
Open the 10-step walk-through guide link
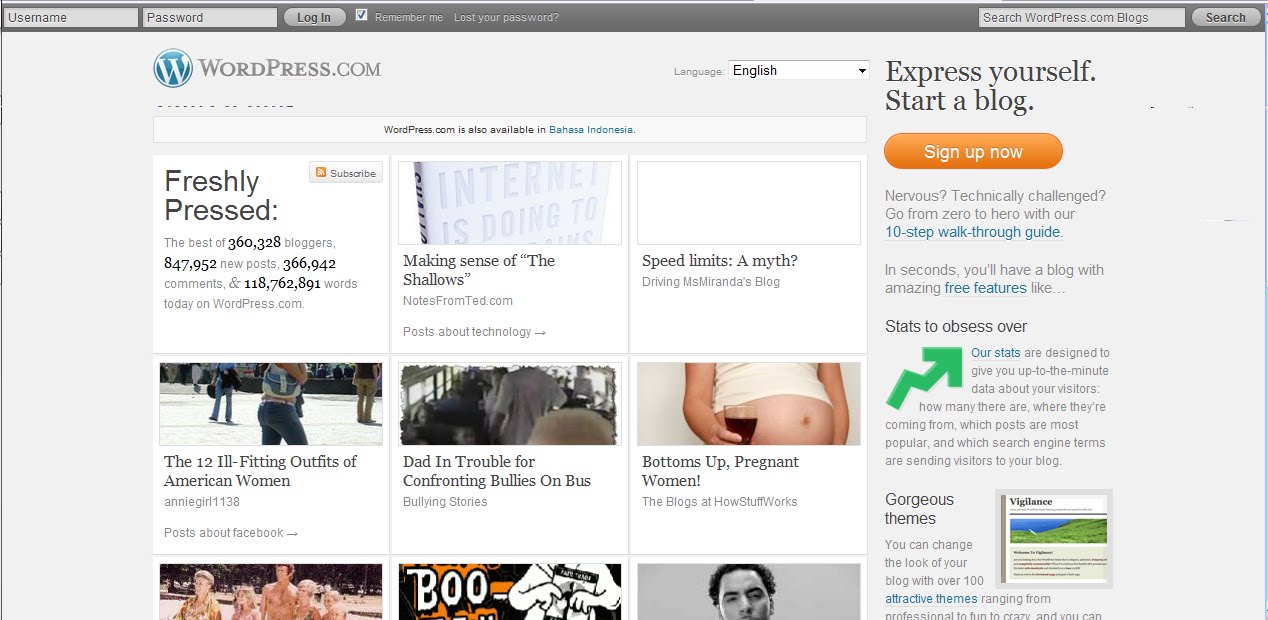point(973,232)
